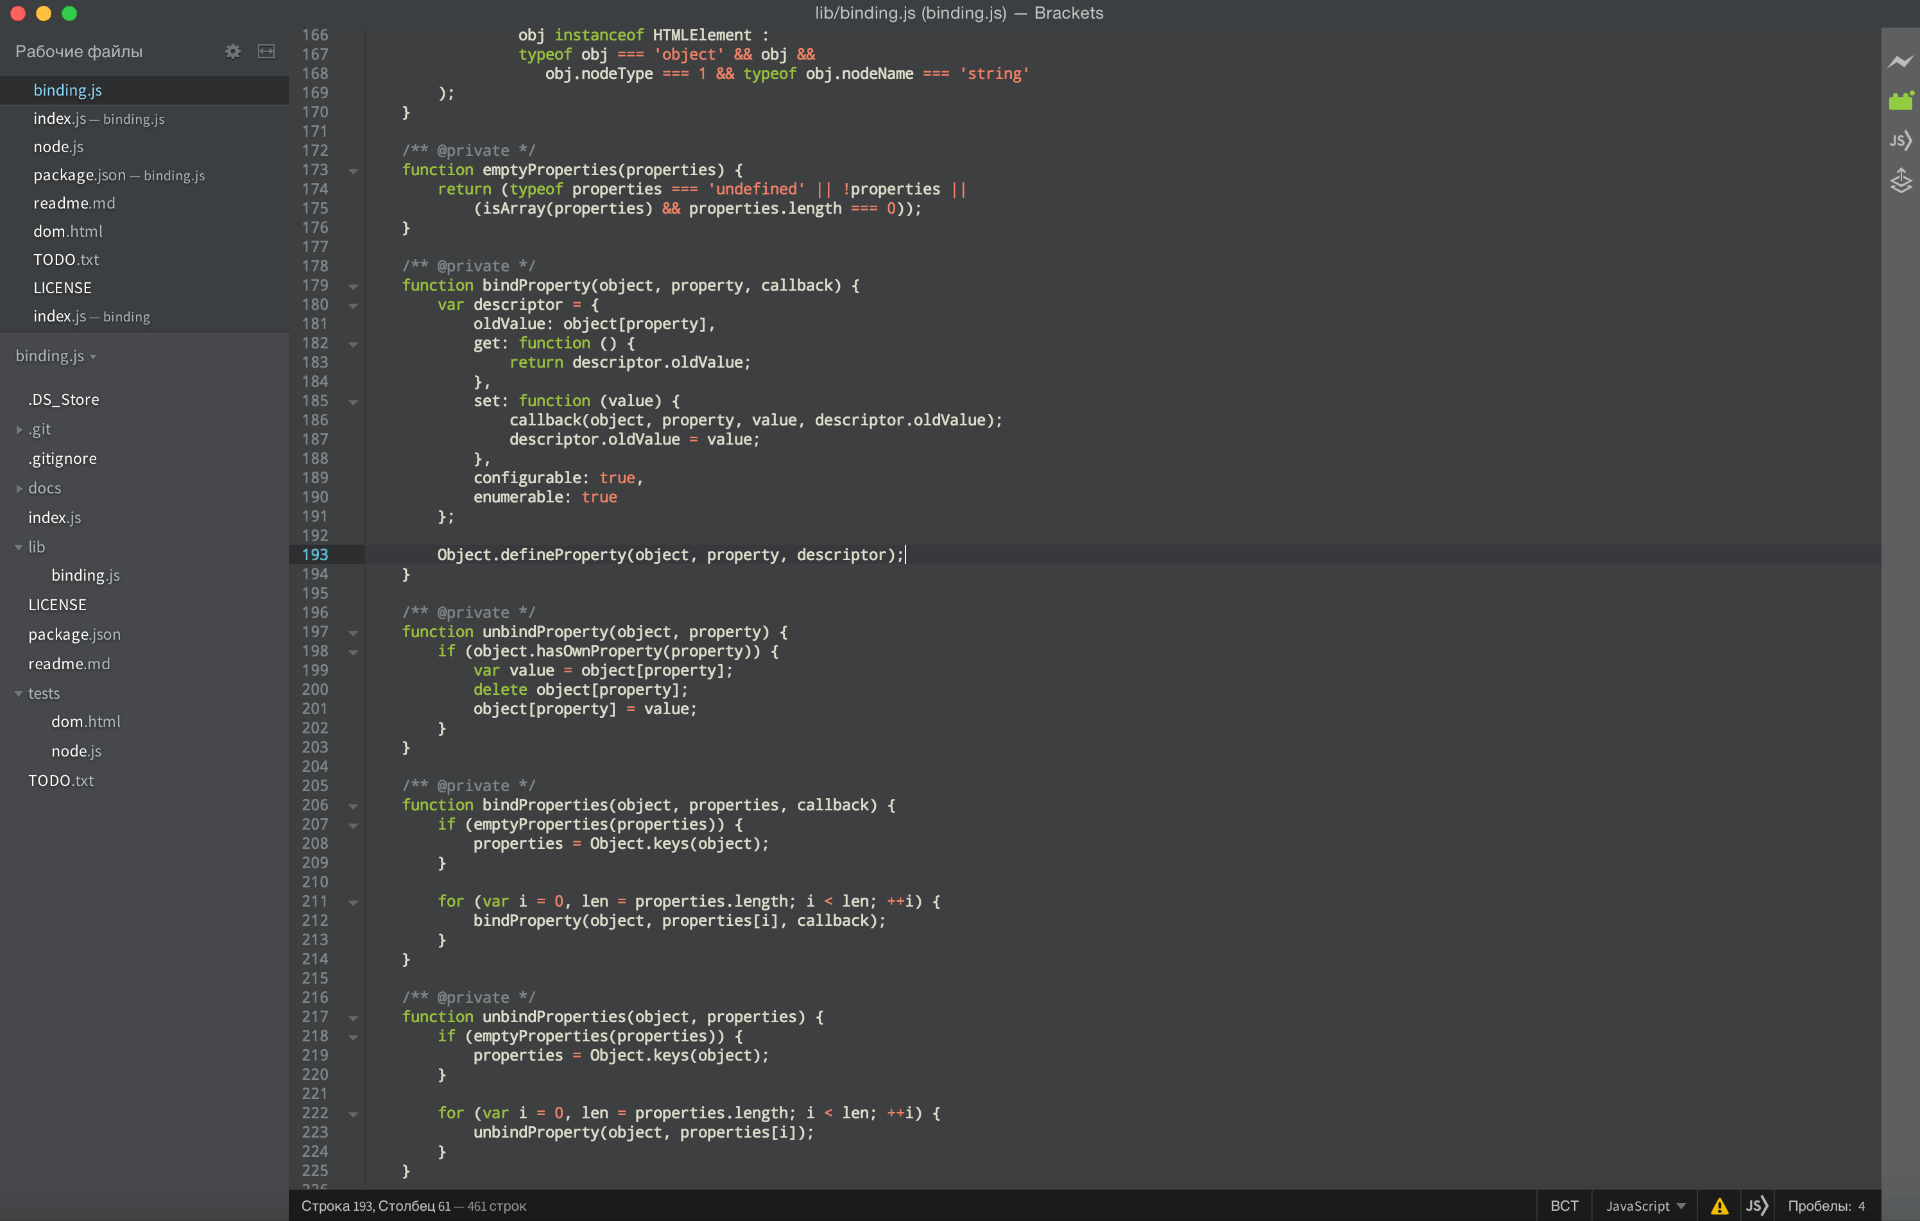
Task: Open working files gear settings
Action: [x=233, y=51]
